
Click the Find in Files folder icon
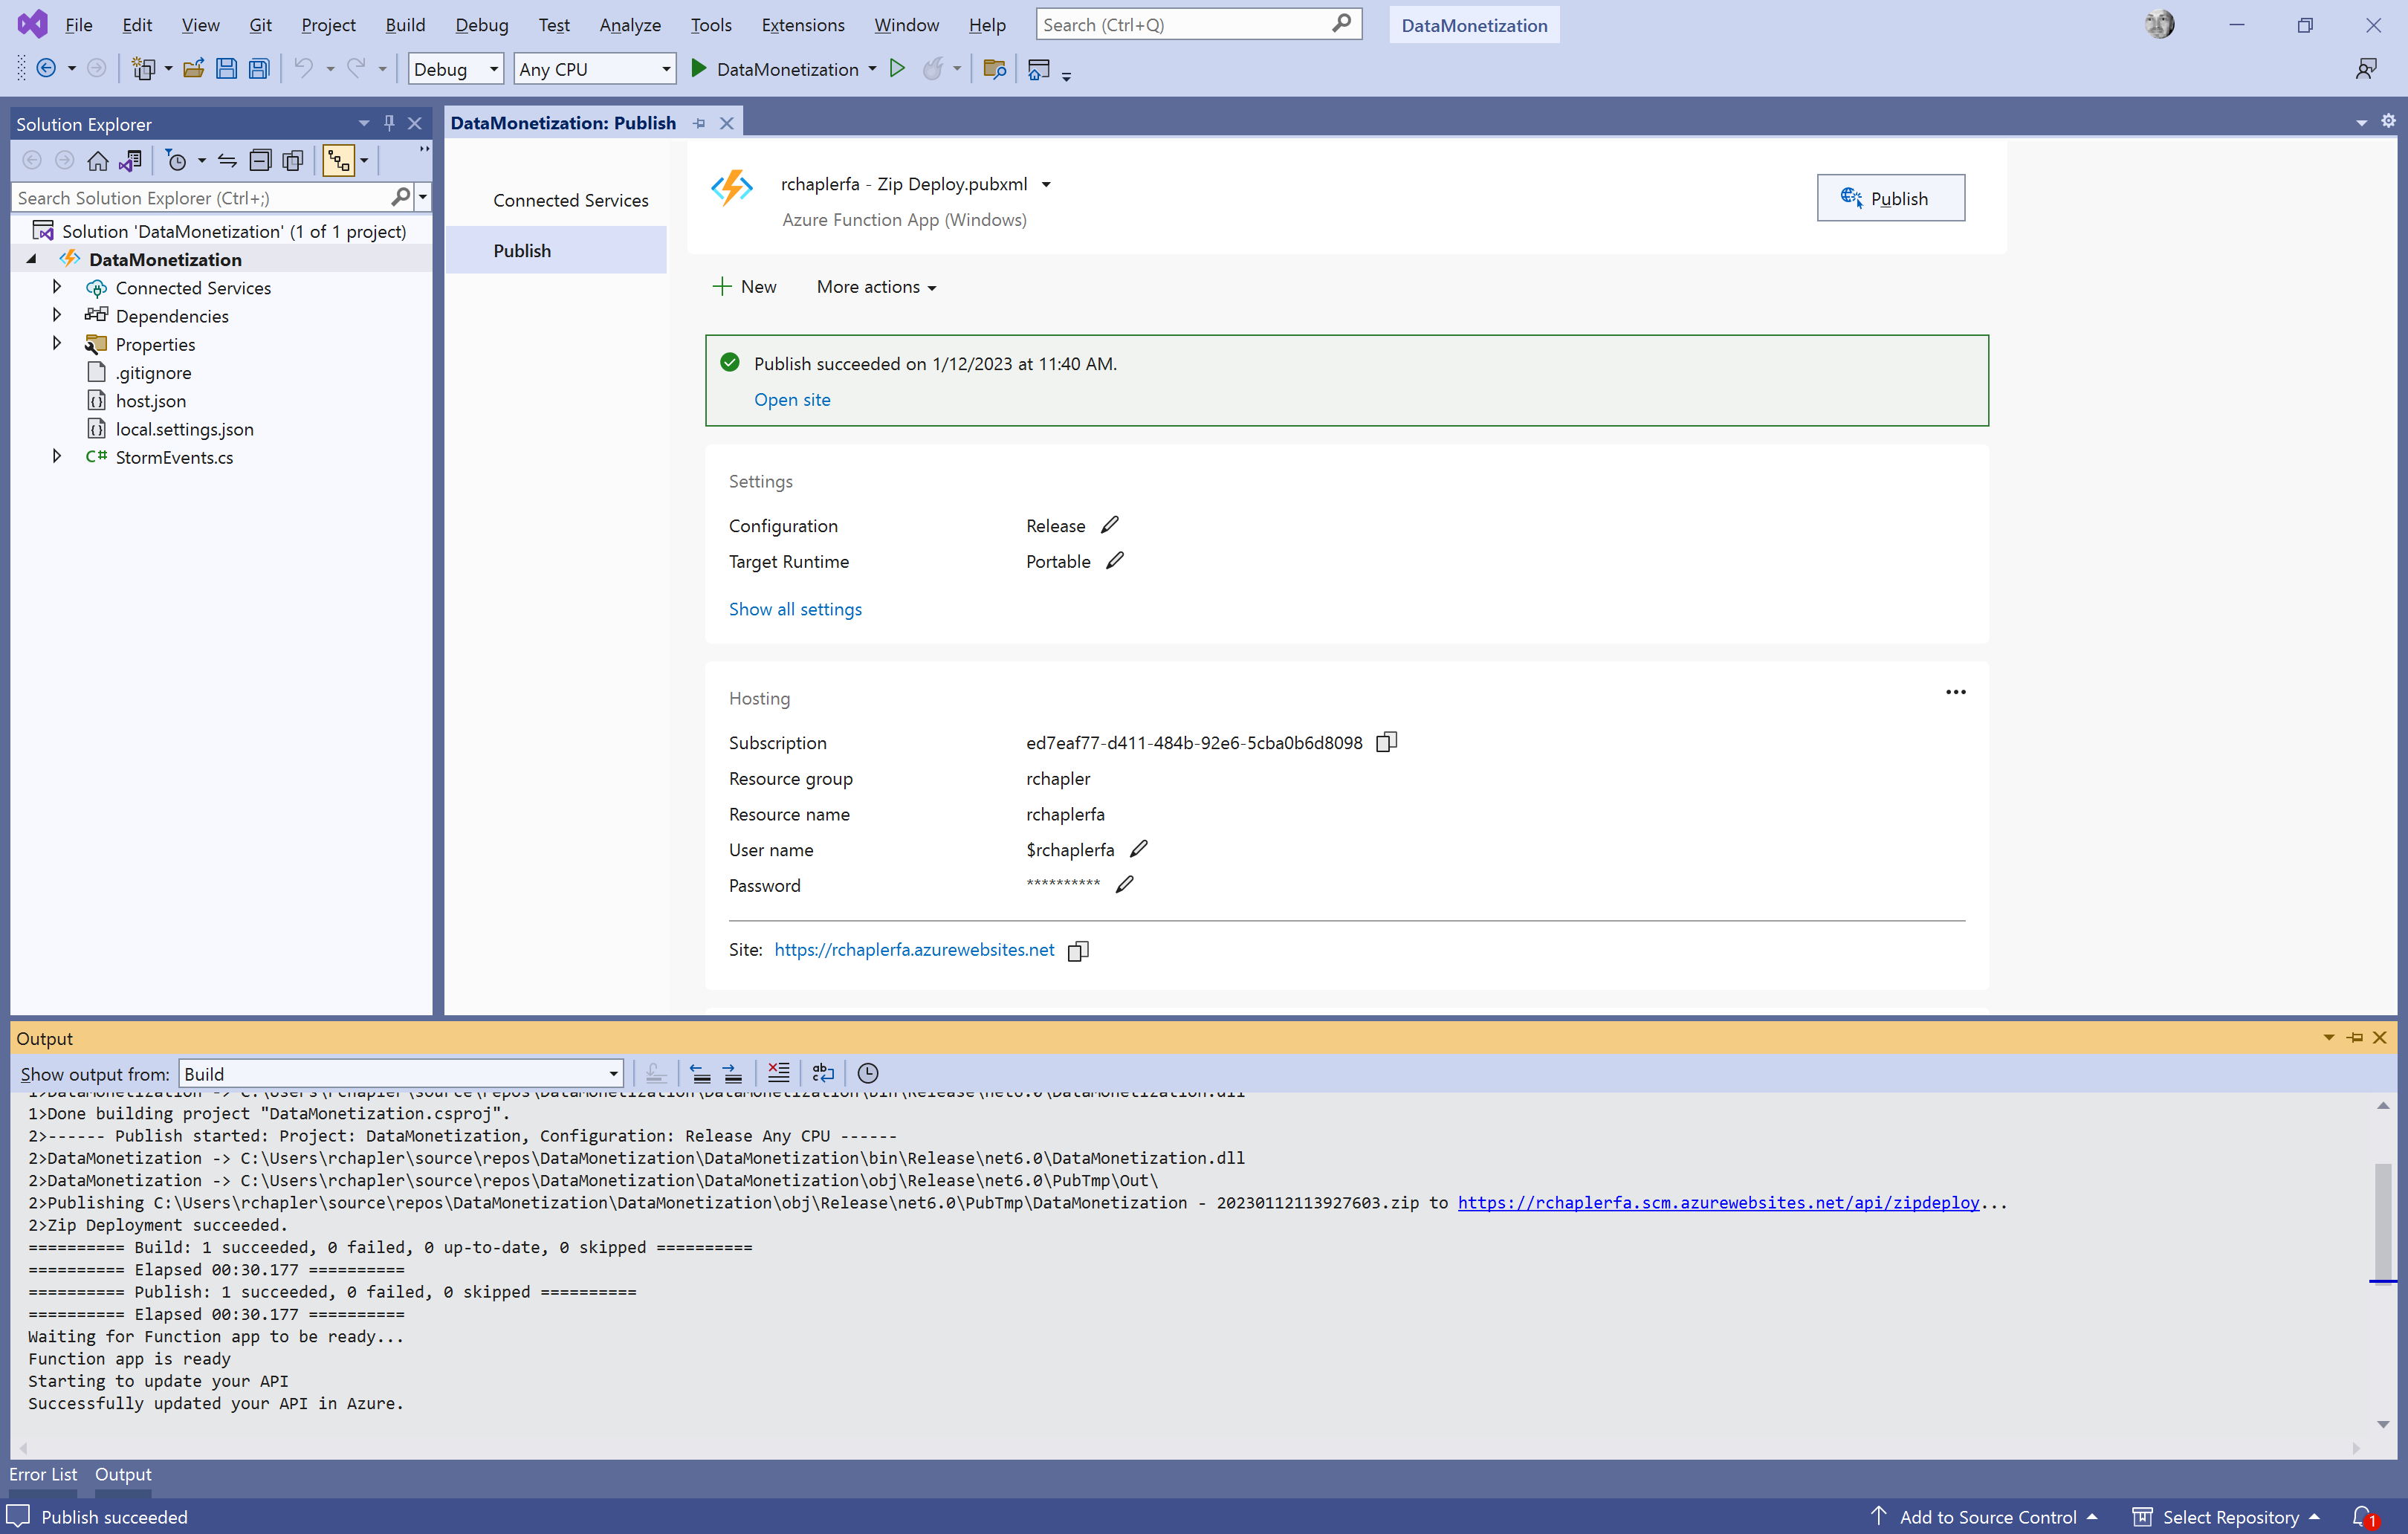(x=994, y=69)
